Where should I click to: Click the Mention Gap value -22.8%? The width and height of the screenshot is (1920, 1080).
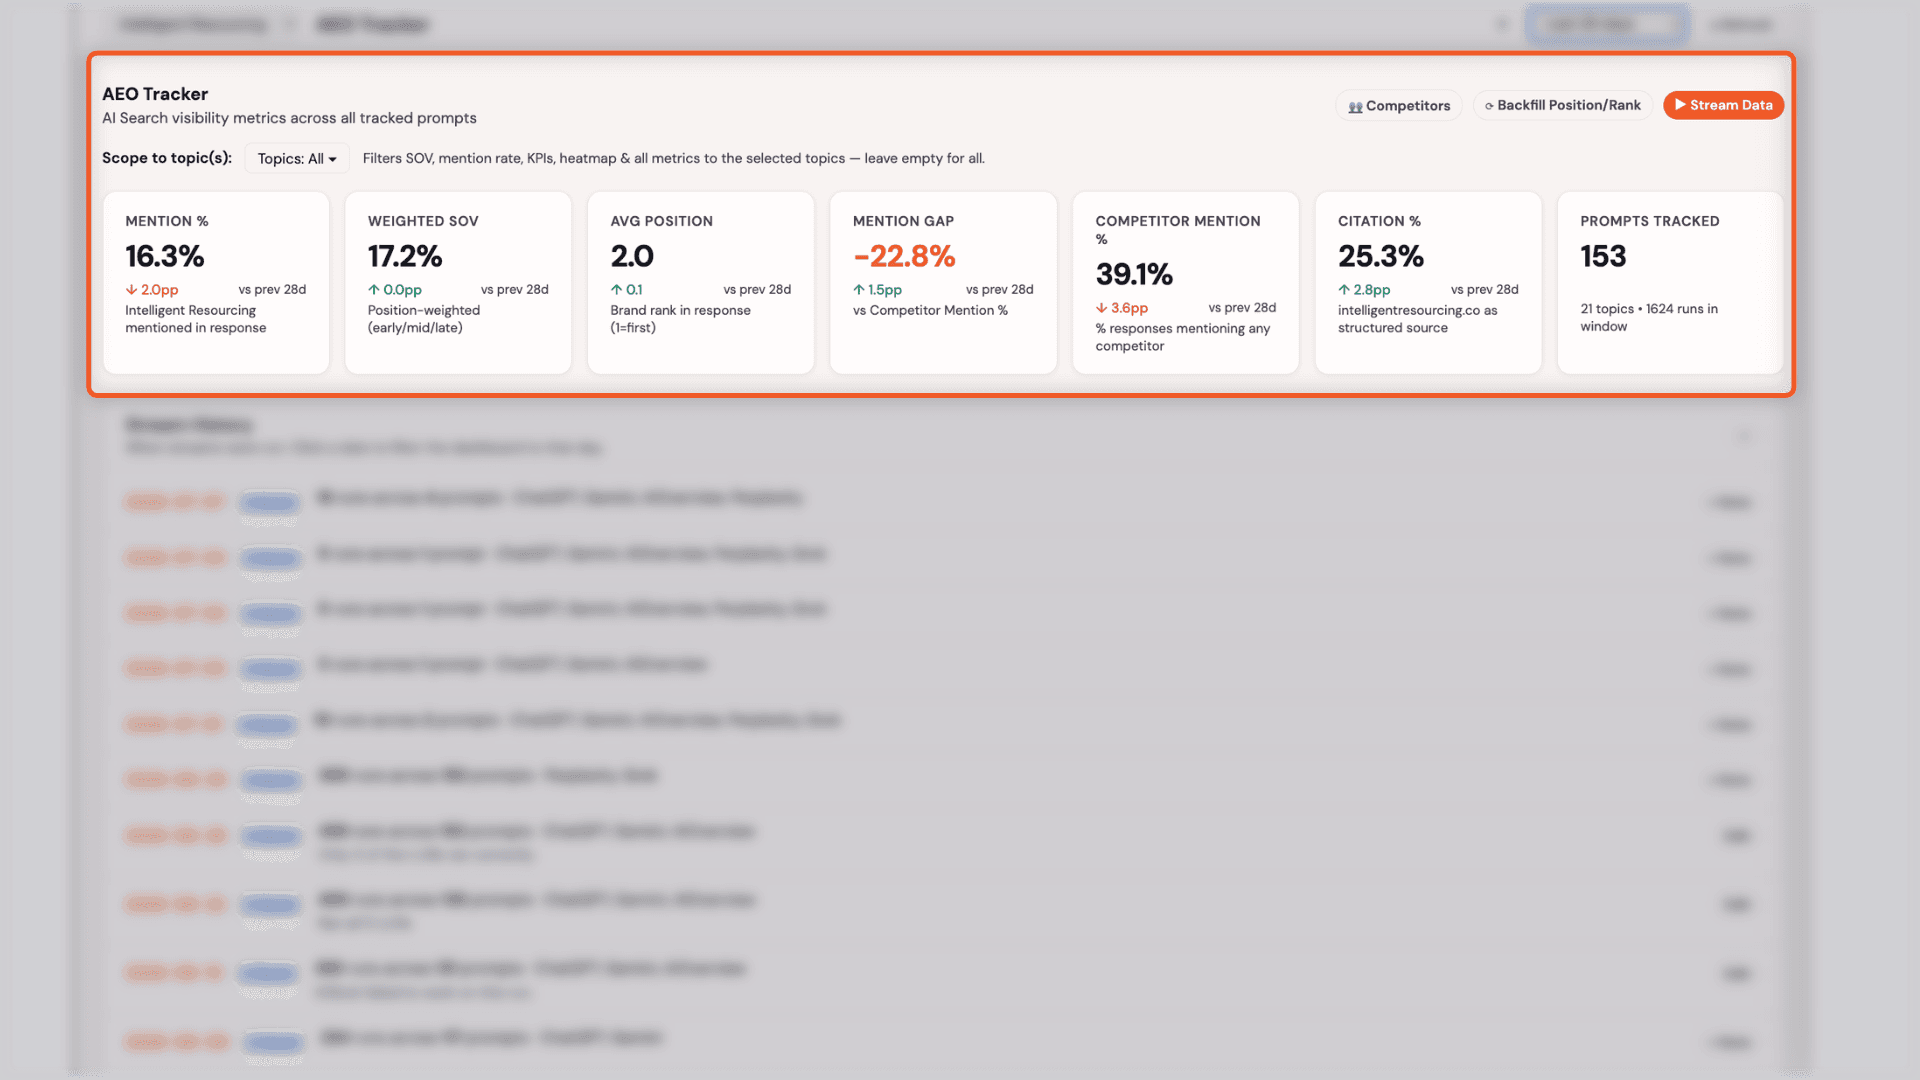(x=904, y=256)
